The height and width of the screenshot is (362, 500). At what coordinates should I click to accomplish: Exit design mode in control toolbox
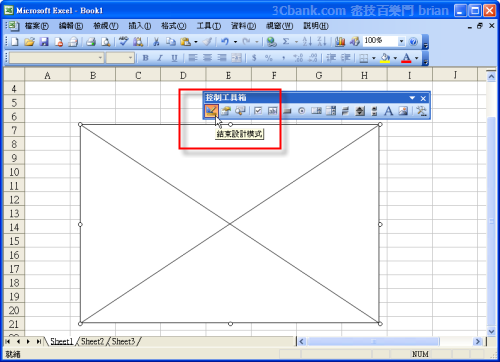coord(211,111)
